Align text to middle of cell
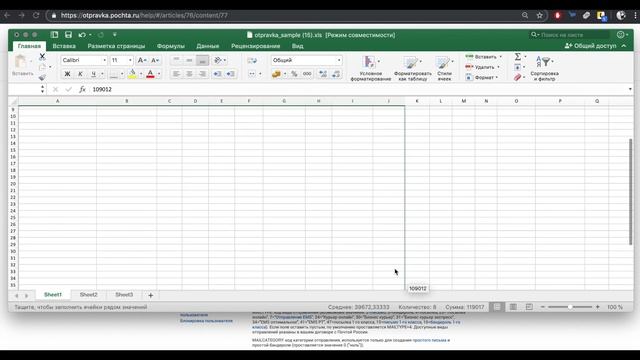This screenshot has width=640, height=360. click(x=189, y=60)
